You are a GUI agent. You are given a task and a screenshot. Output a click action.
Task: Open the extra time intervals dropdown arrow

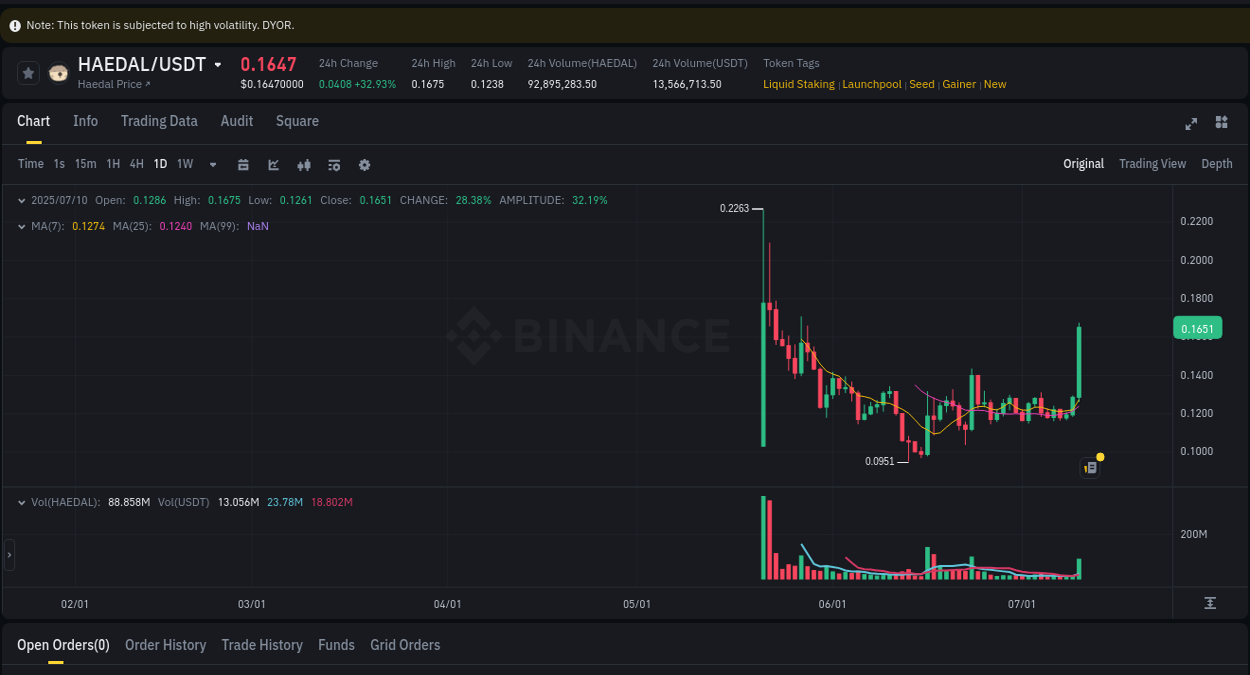pyautogui.click(x=212, y=164)
